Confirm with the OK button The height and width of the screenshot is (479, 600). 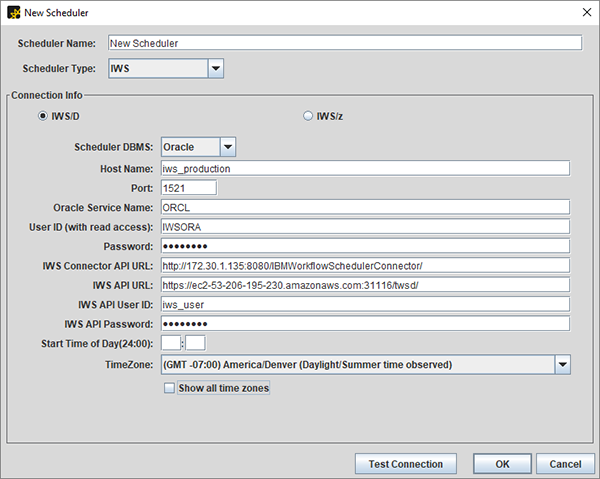point(501,464)
